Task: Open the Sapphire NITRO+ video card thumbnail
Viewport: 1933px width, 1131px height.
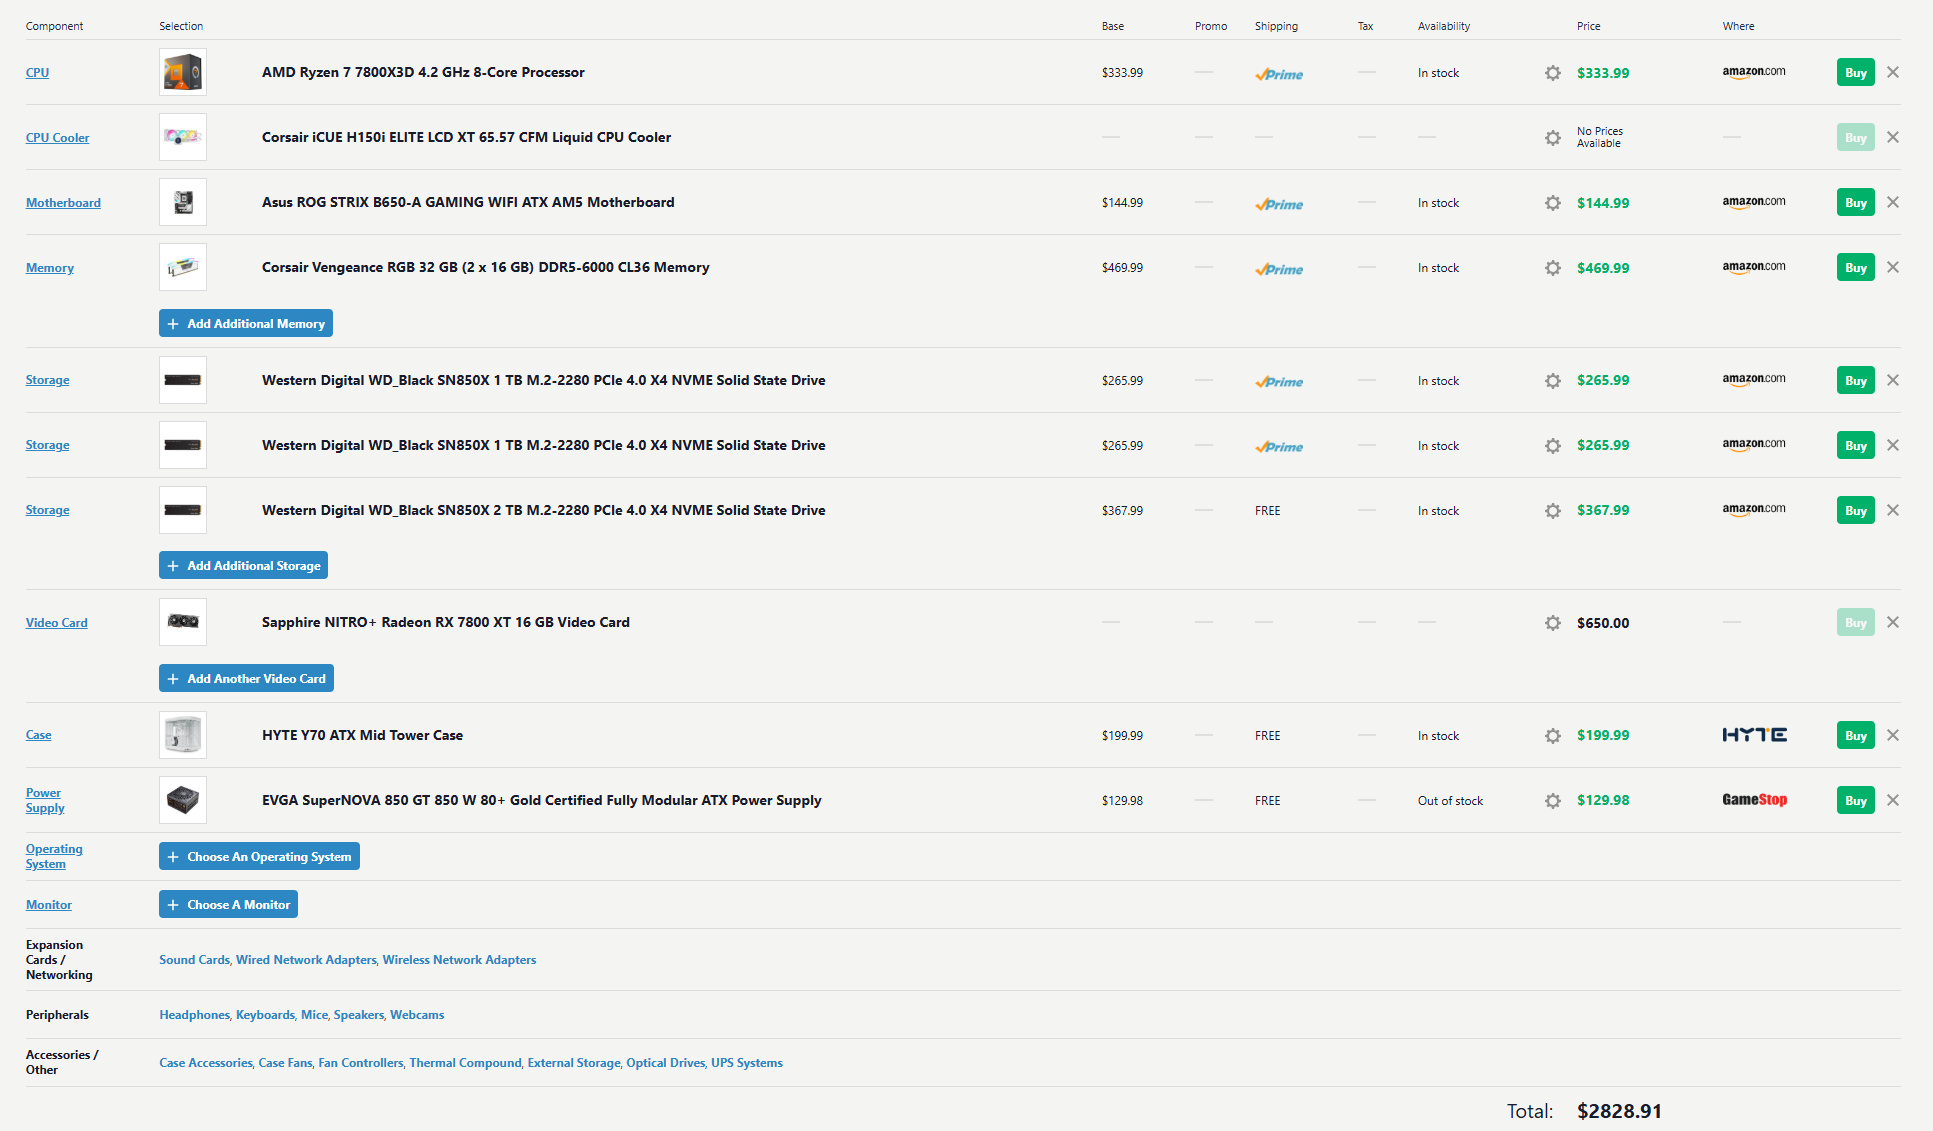Action: coord(183,622)
